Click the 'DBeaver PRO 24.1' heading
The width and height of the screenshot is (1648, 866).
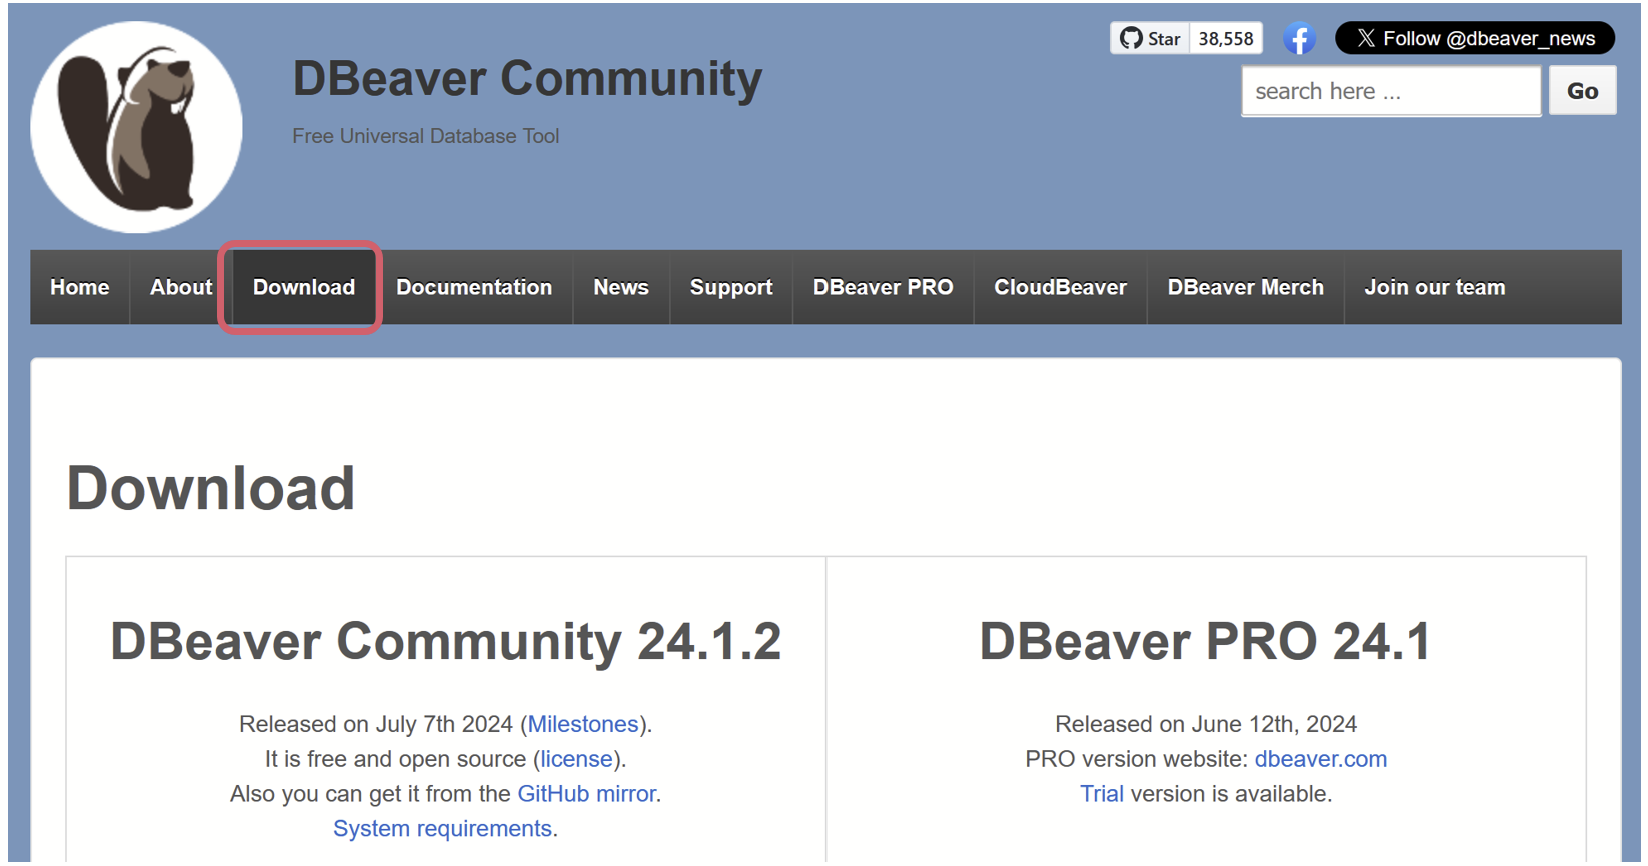(1205, 641)
